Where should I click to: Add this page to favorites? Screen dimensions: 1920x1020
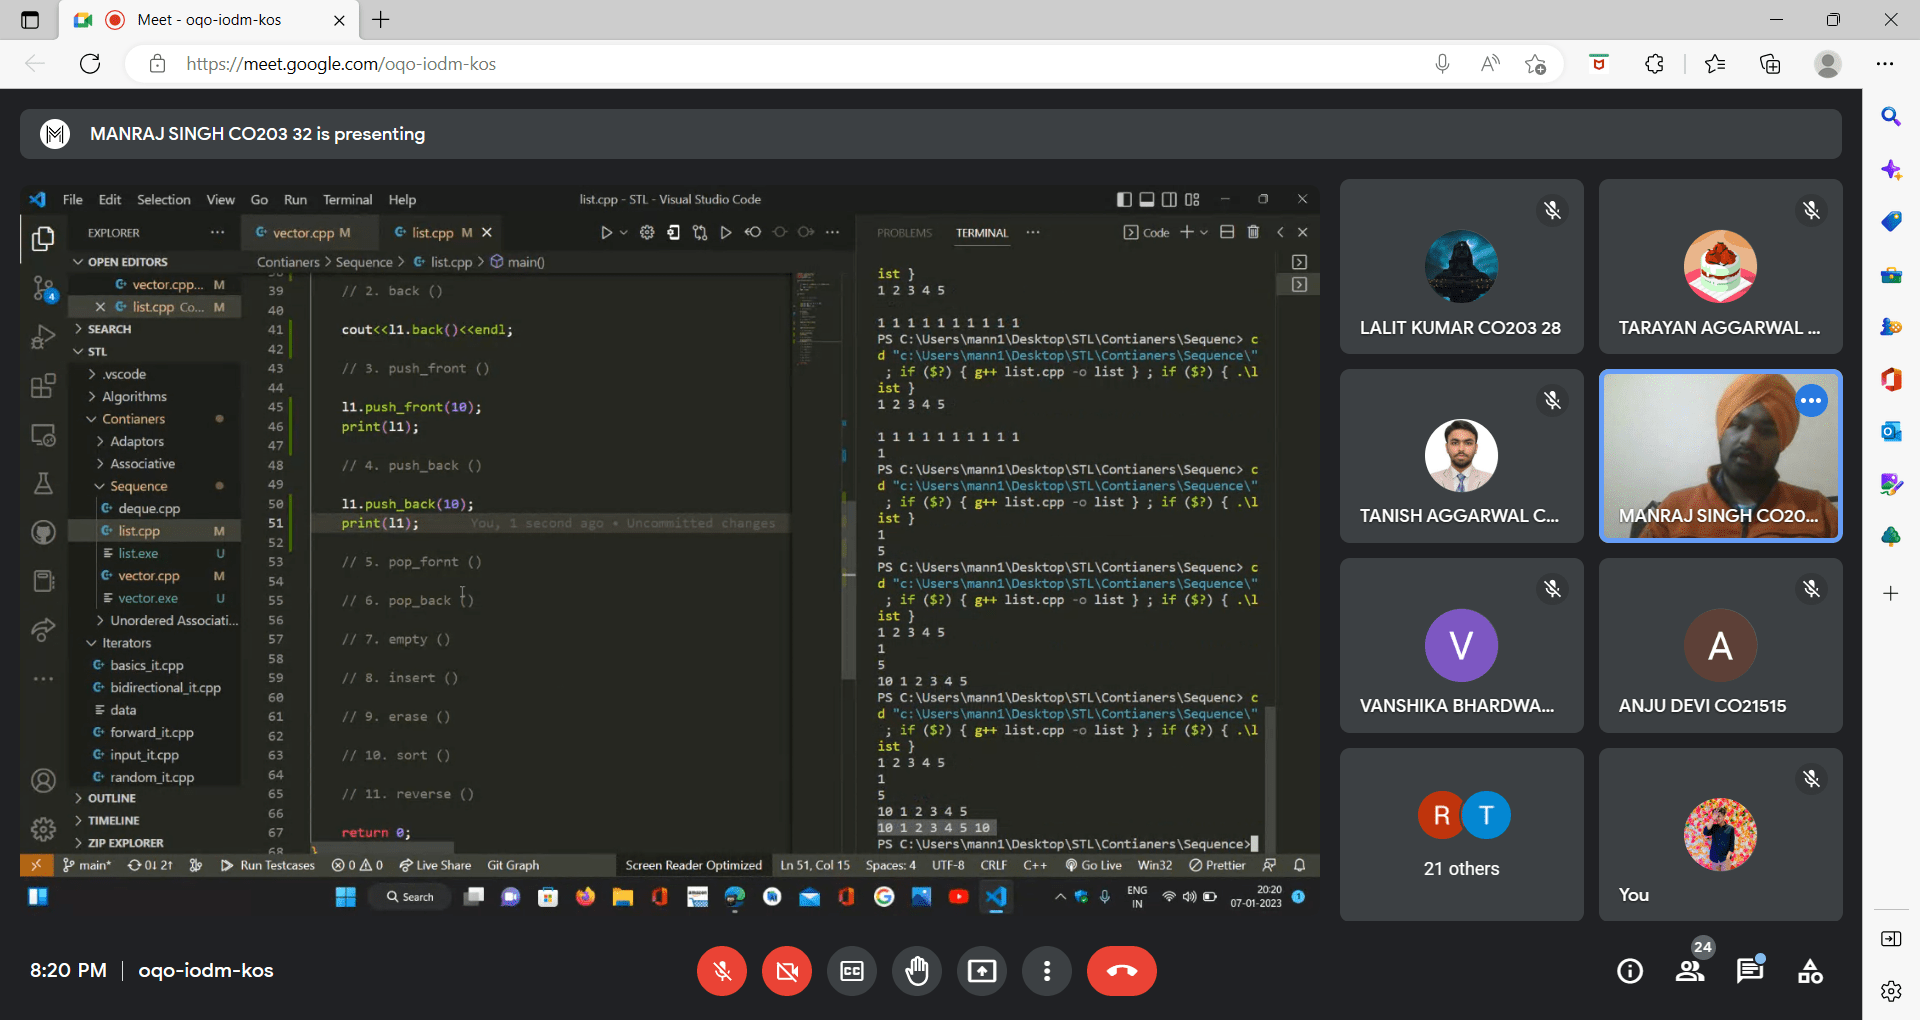pos(1535,64)
